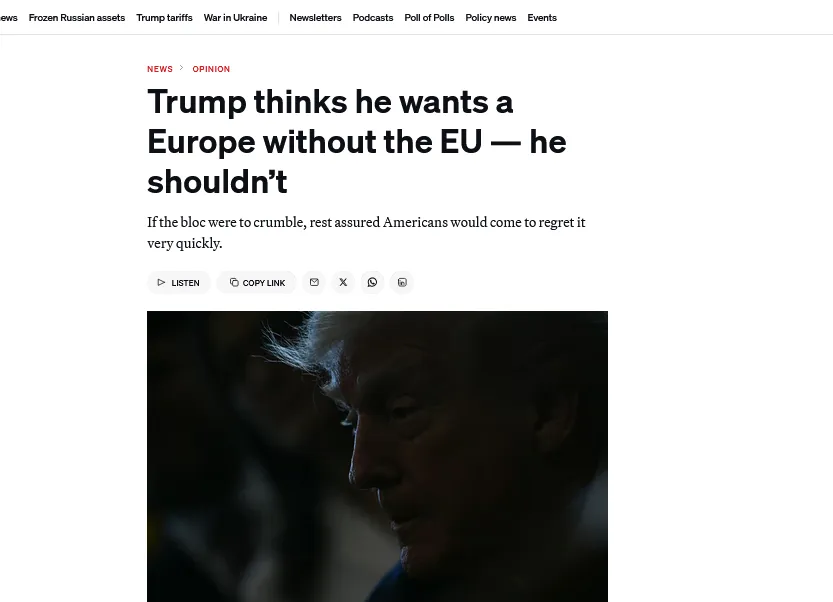Open the News breadcrumb link
This screenshot has height=602, width=833.
pos(160,69)
